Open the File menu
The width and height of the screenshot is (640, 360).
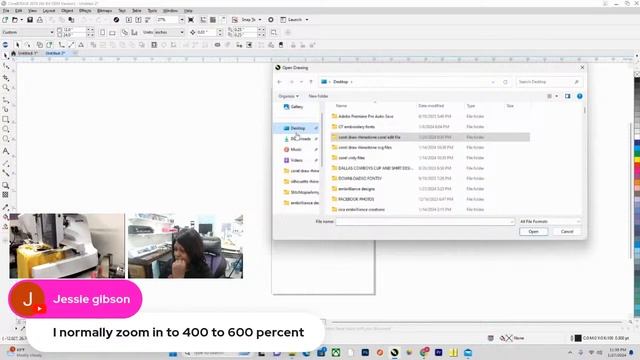(x=6, y=11)
